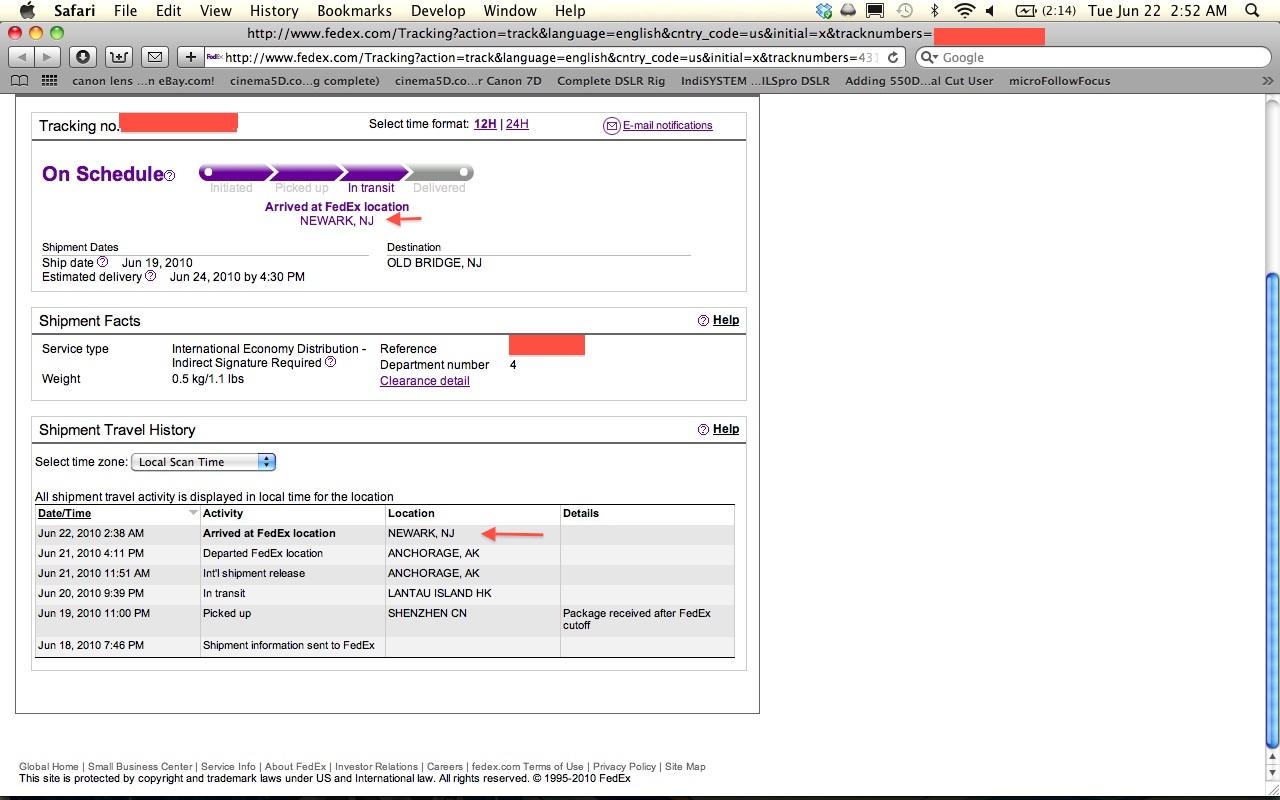The height and width of the screenshot is (800, 1280).
Task: Click the display mirroring menu bar icon
Action: [876, 11]
